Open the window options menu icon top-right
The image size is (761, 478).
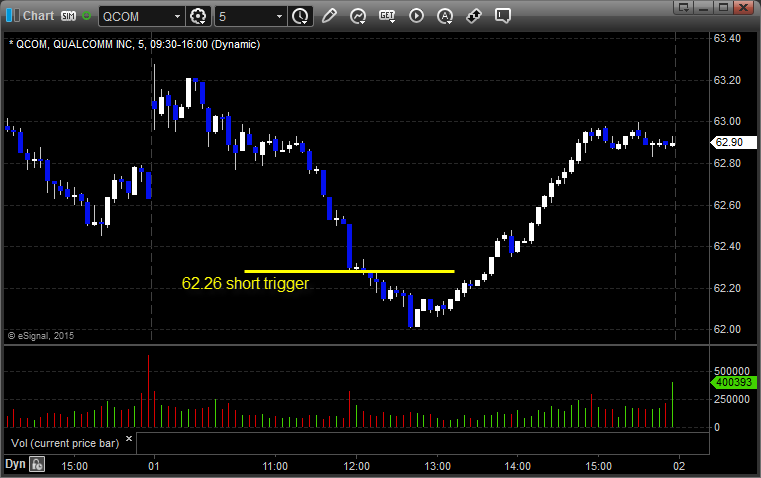click(x=683, y=7)
